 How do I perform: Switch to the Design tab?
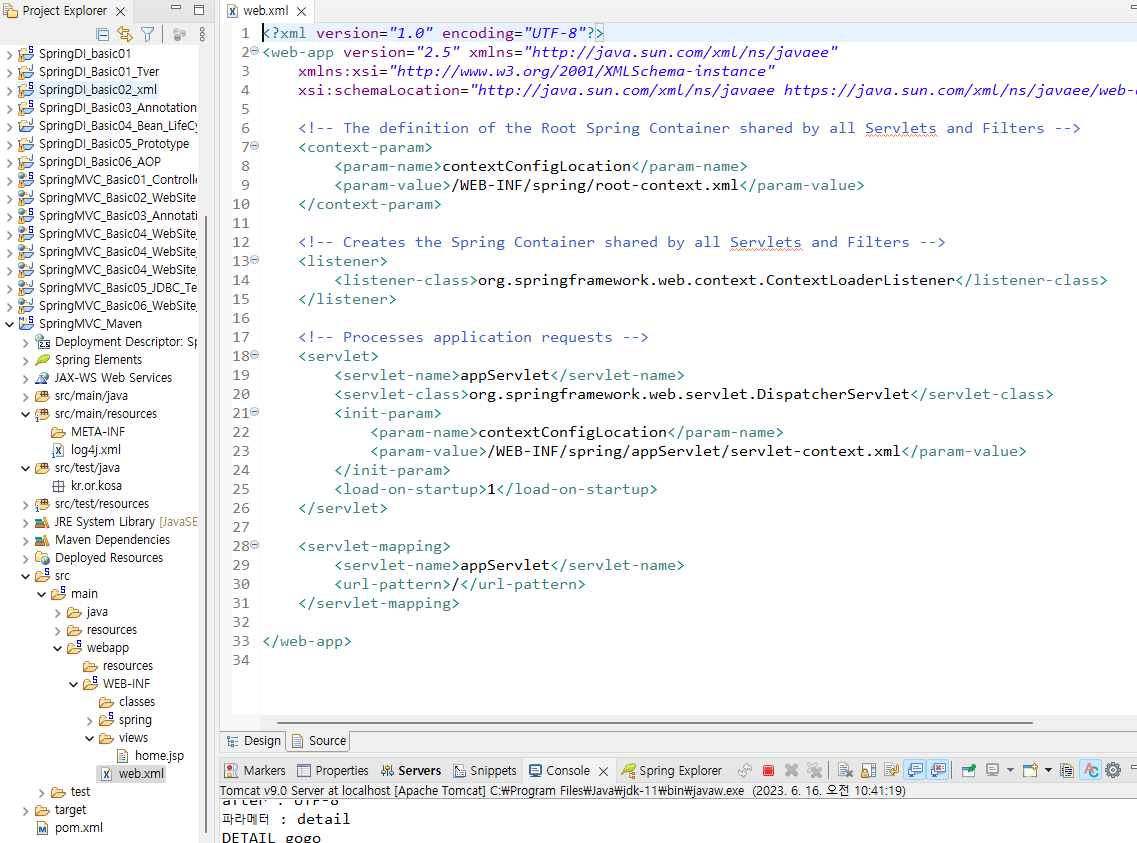point(254,741)
